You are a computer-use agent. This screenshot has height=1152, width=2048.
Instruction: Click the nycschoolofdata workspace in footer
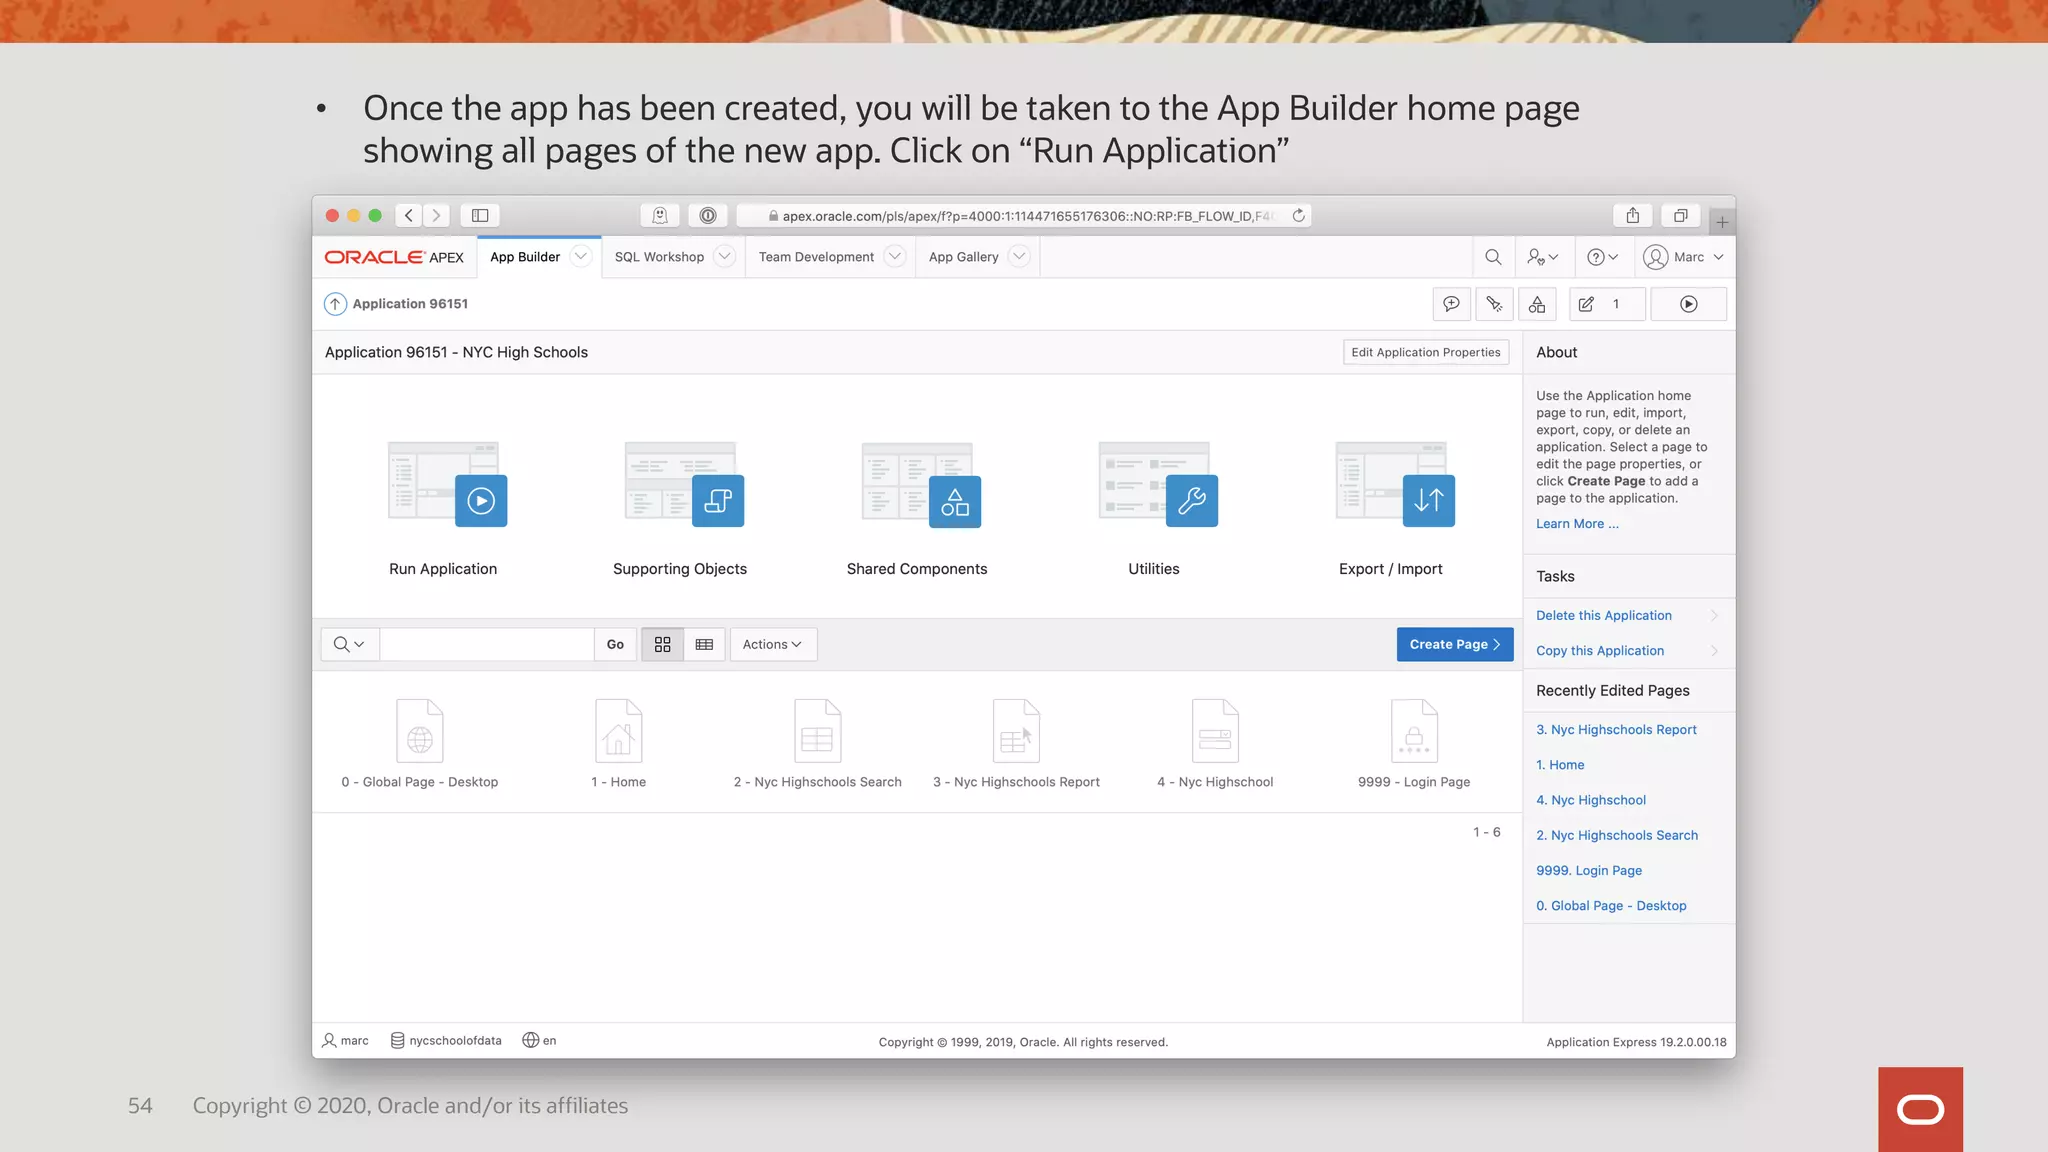[446, 1041]
